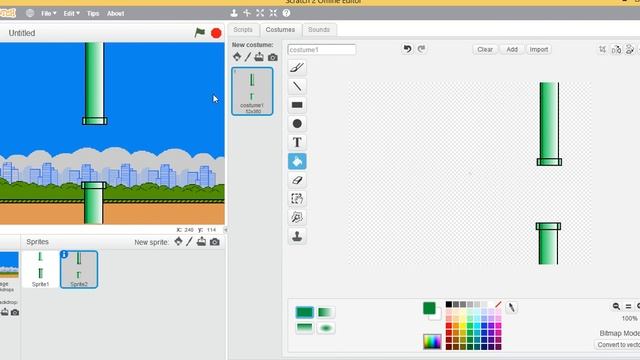Select costume1 thumbnail in costume list

(x=252, y=91)
